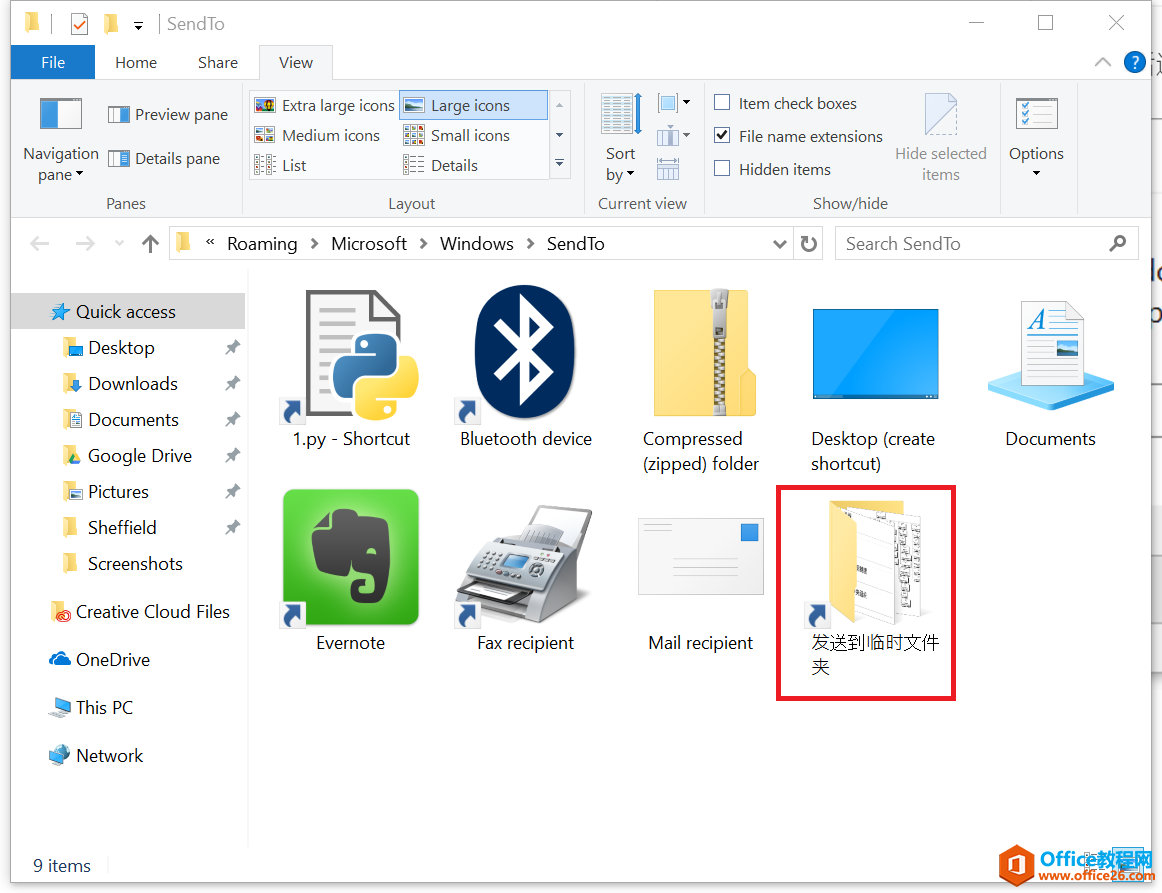The height and width of the screenshot is (893, 1162).
Task: Unpin Downloads using its pin icon
Action: pyautogui.click(x=233, y=383)
